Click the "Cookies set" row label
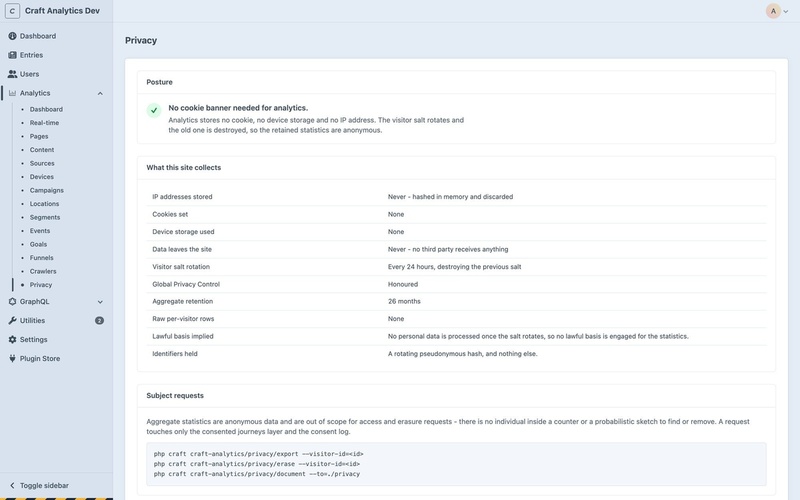The height and width of the screenshot is (500, 800). coord(170,214)
